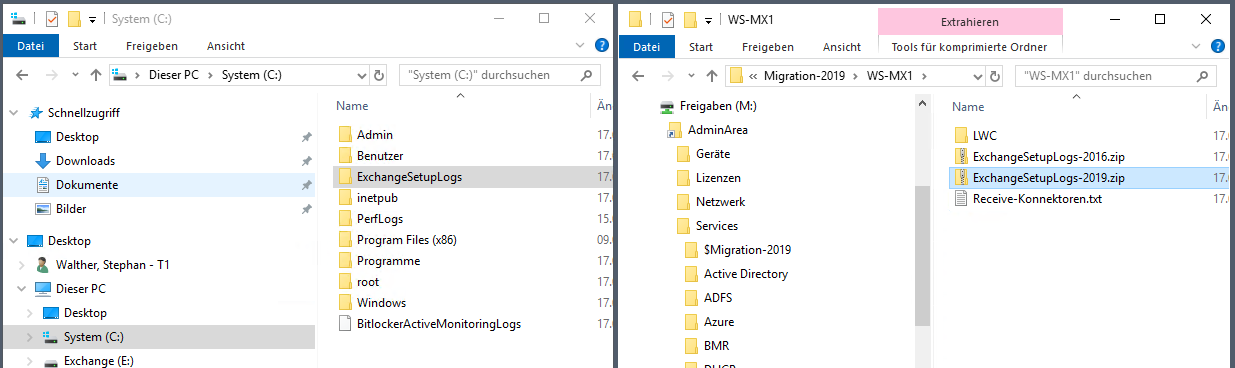Select Geräte folder in tree
The image size is (1235, 368).
click(x=713, y=154)
